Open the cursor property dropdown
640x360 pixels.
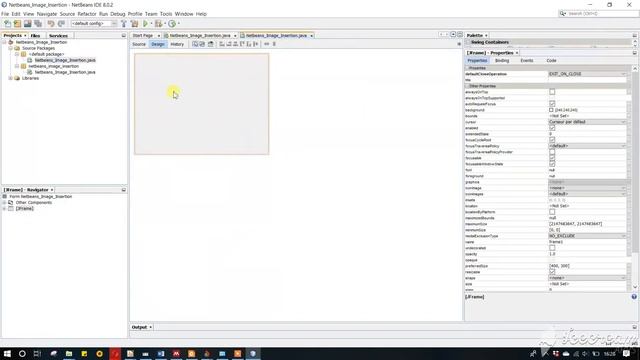[x=587, y=122]
